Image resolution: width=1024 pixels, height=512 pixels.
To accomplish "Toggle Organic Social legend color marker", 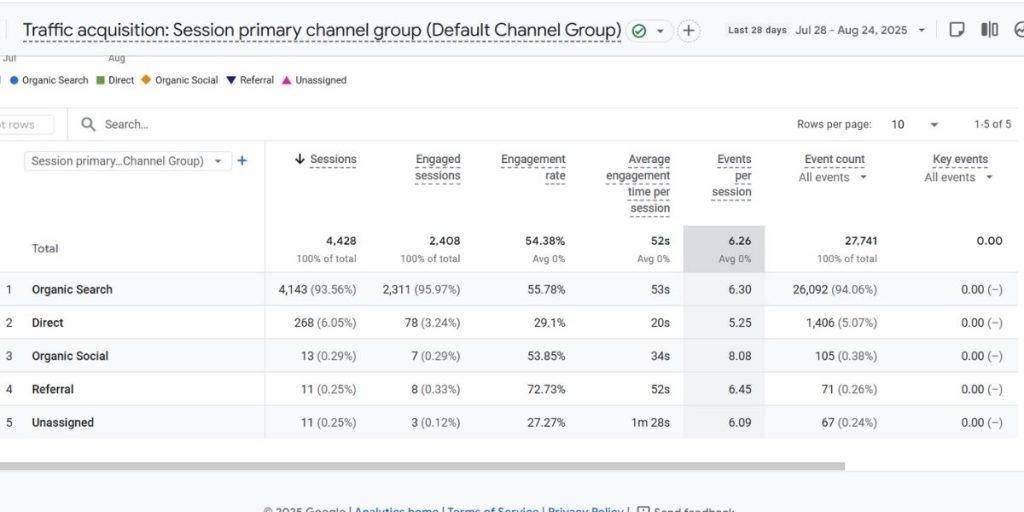I will coord(146,80).
